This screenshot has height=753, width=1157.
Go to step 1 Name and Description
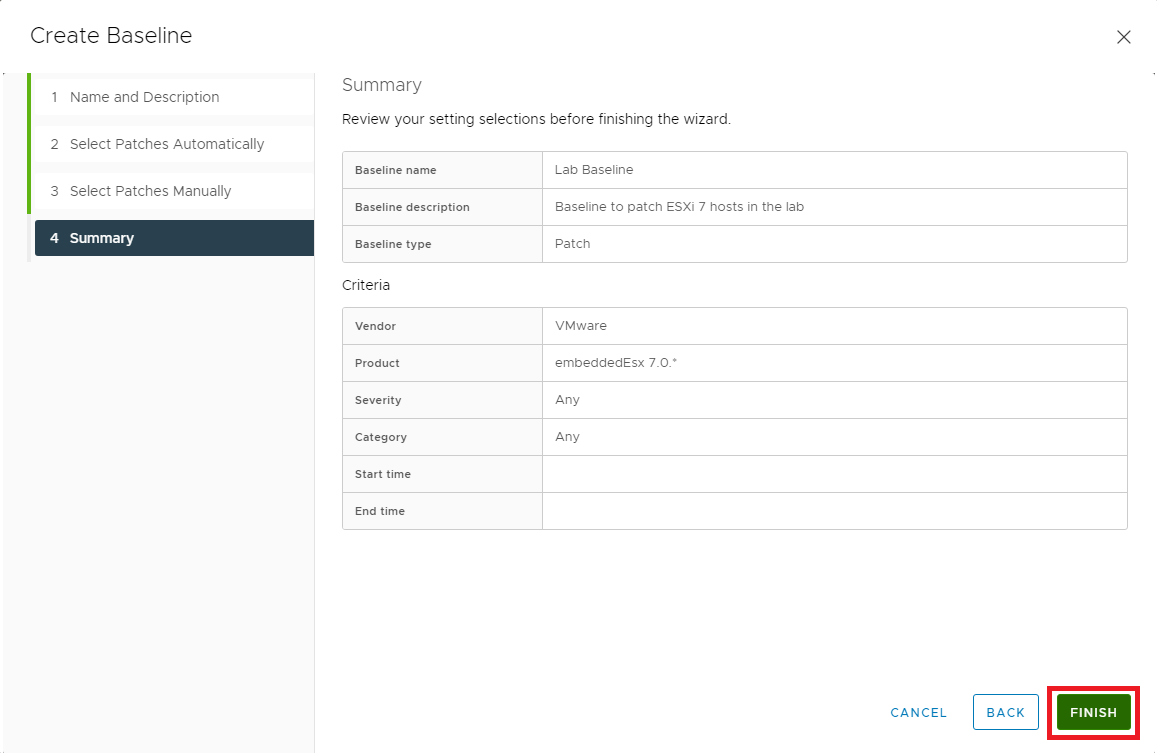144,97
